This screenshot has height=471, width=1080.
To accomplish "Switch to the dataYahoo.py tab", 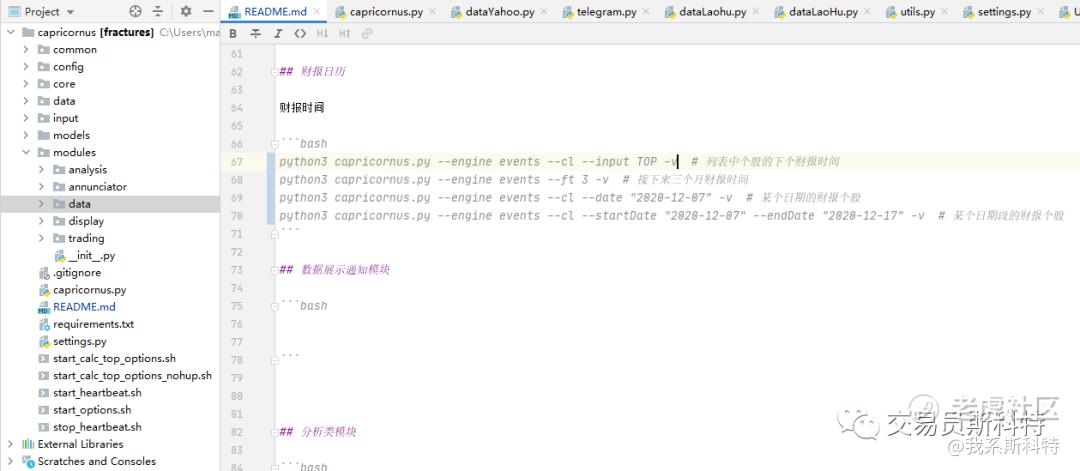I will tap(500, 12).
